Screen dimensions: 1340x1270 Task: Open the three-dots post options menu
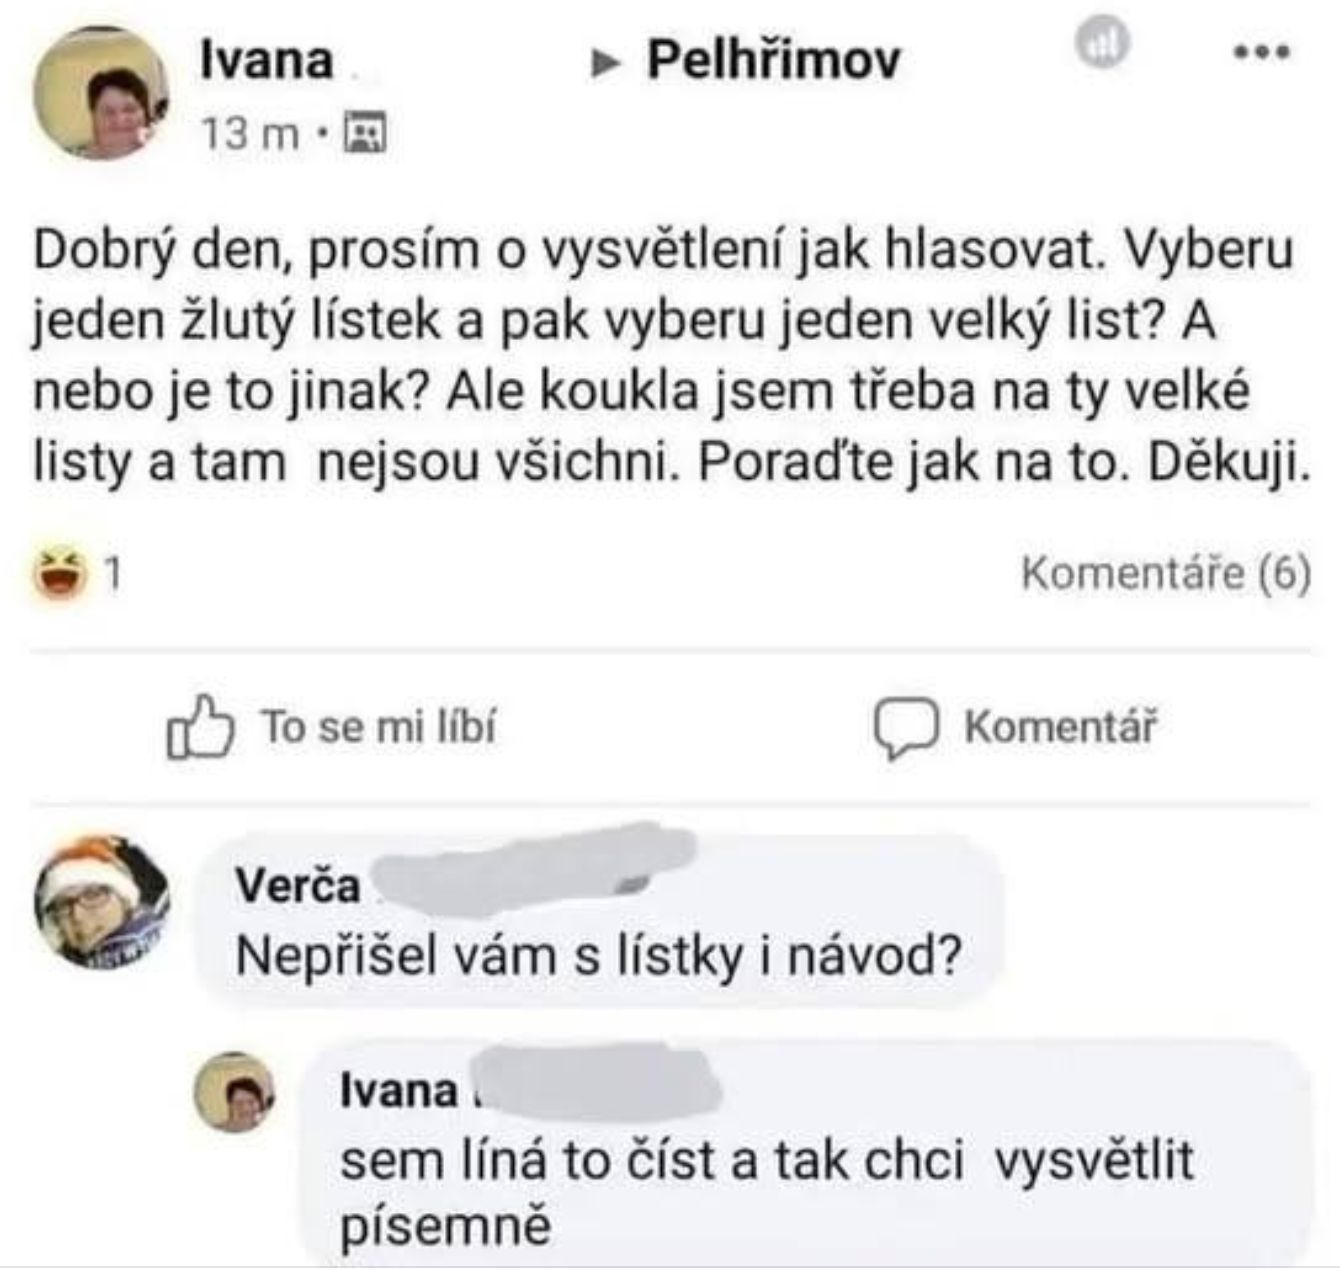(x=1261, y=50)
